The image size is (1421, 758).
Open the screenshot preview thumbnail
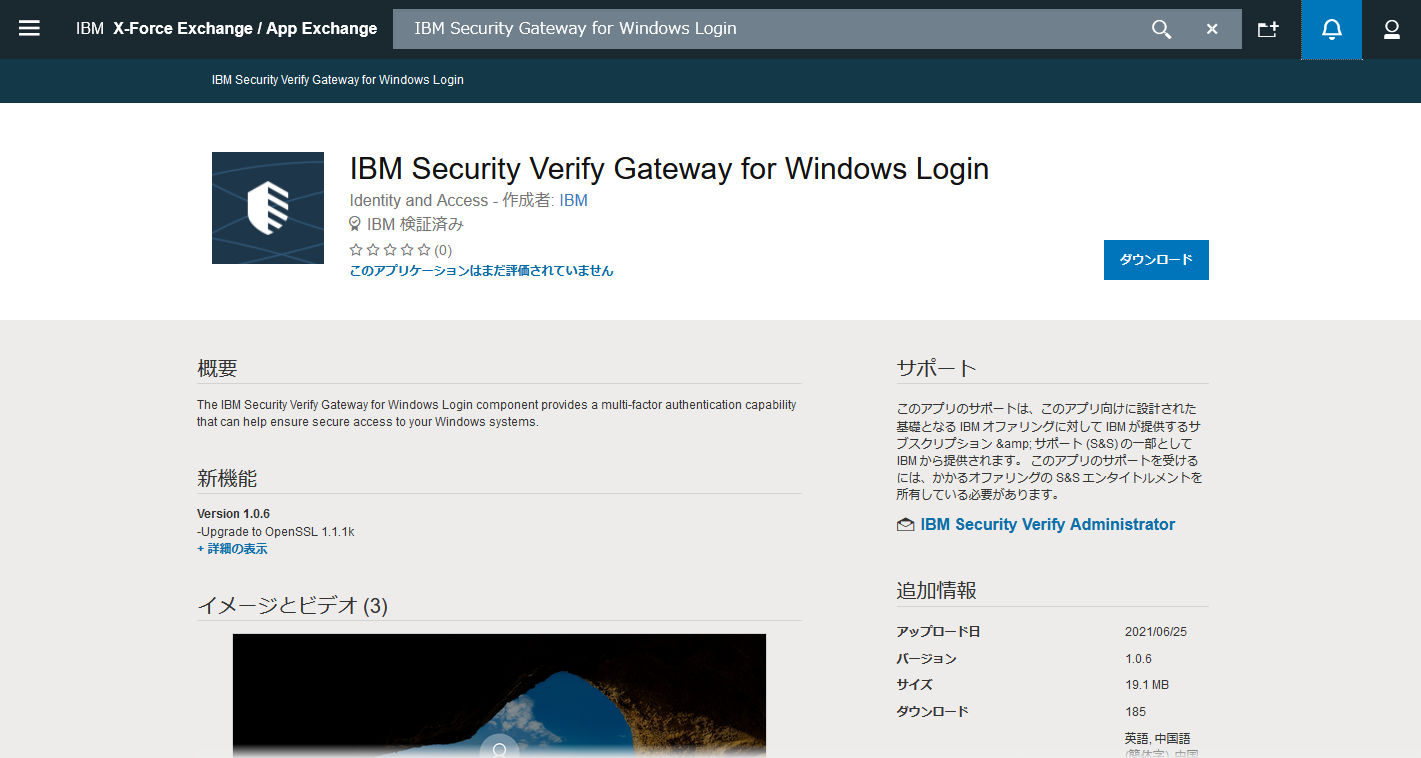click(x=499, y=695)
